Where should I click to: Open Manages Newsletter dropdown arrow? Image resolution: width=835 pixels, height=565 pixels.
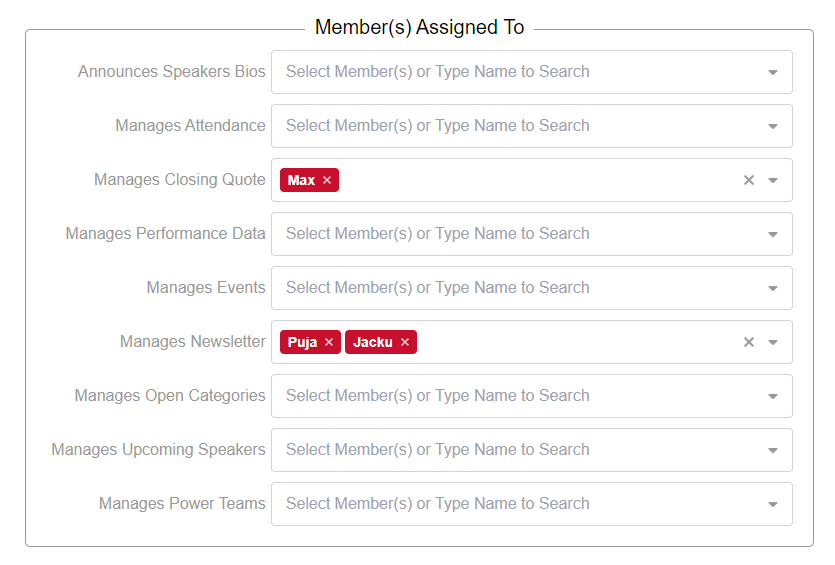[773, 343]
